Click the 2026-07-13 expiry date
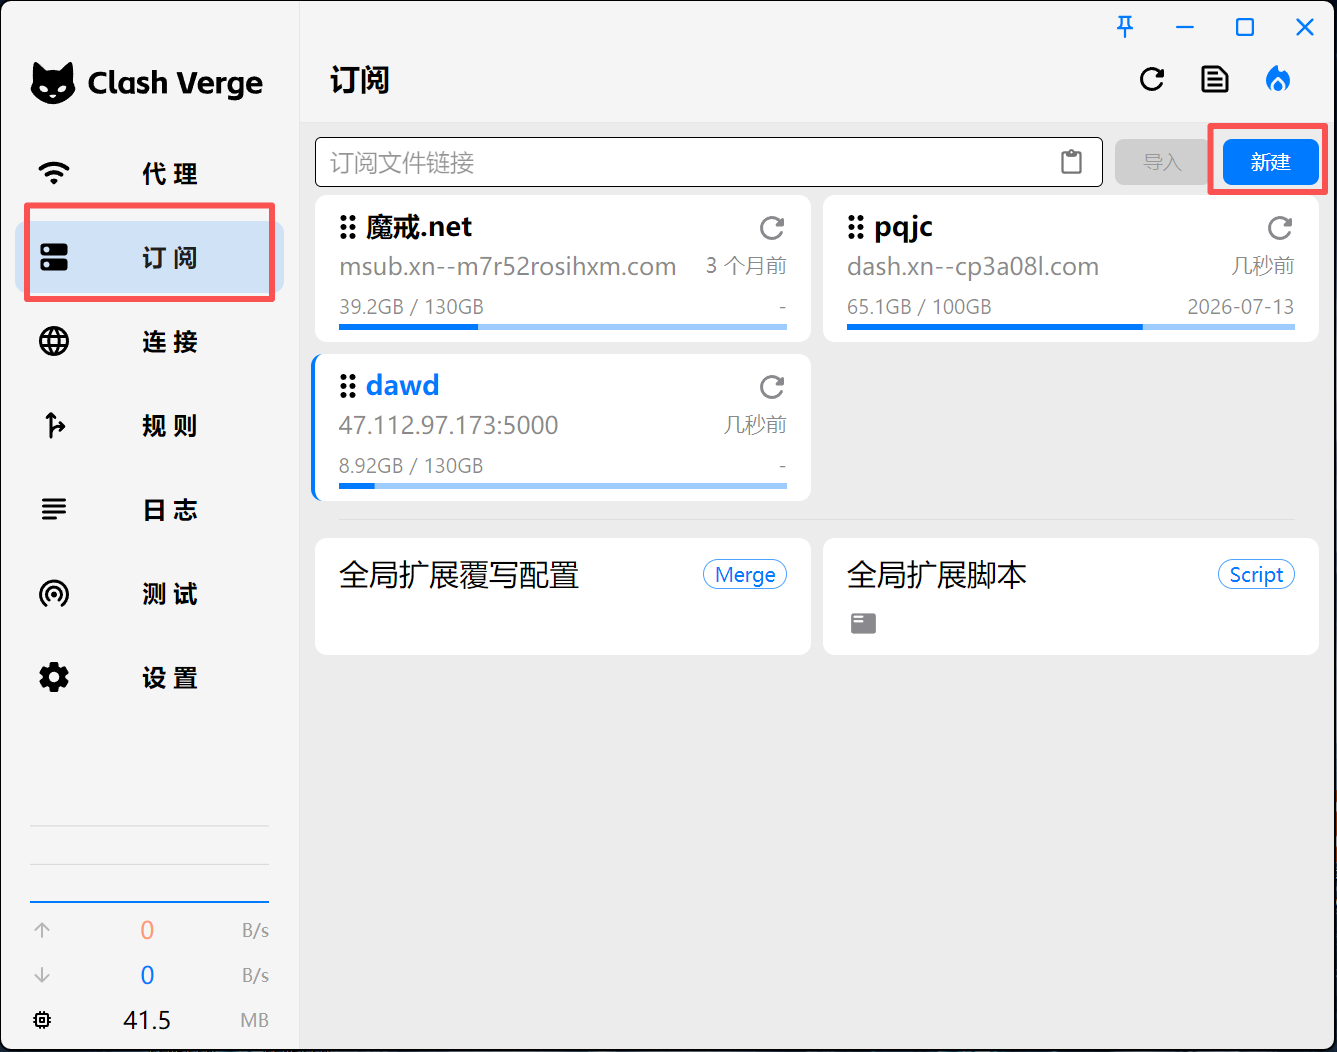This screenshot has width=1337, height=1052. 1240,307
